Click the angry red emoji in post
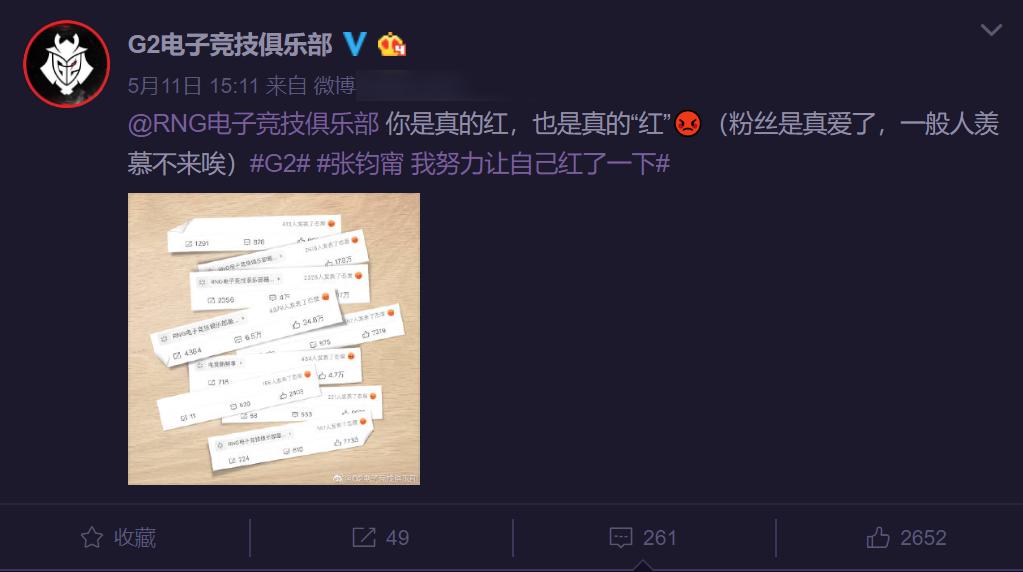 click(688, 123)
